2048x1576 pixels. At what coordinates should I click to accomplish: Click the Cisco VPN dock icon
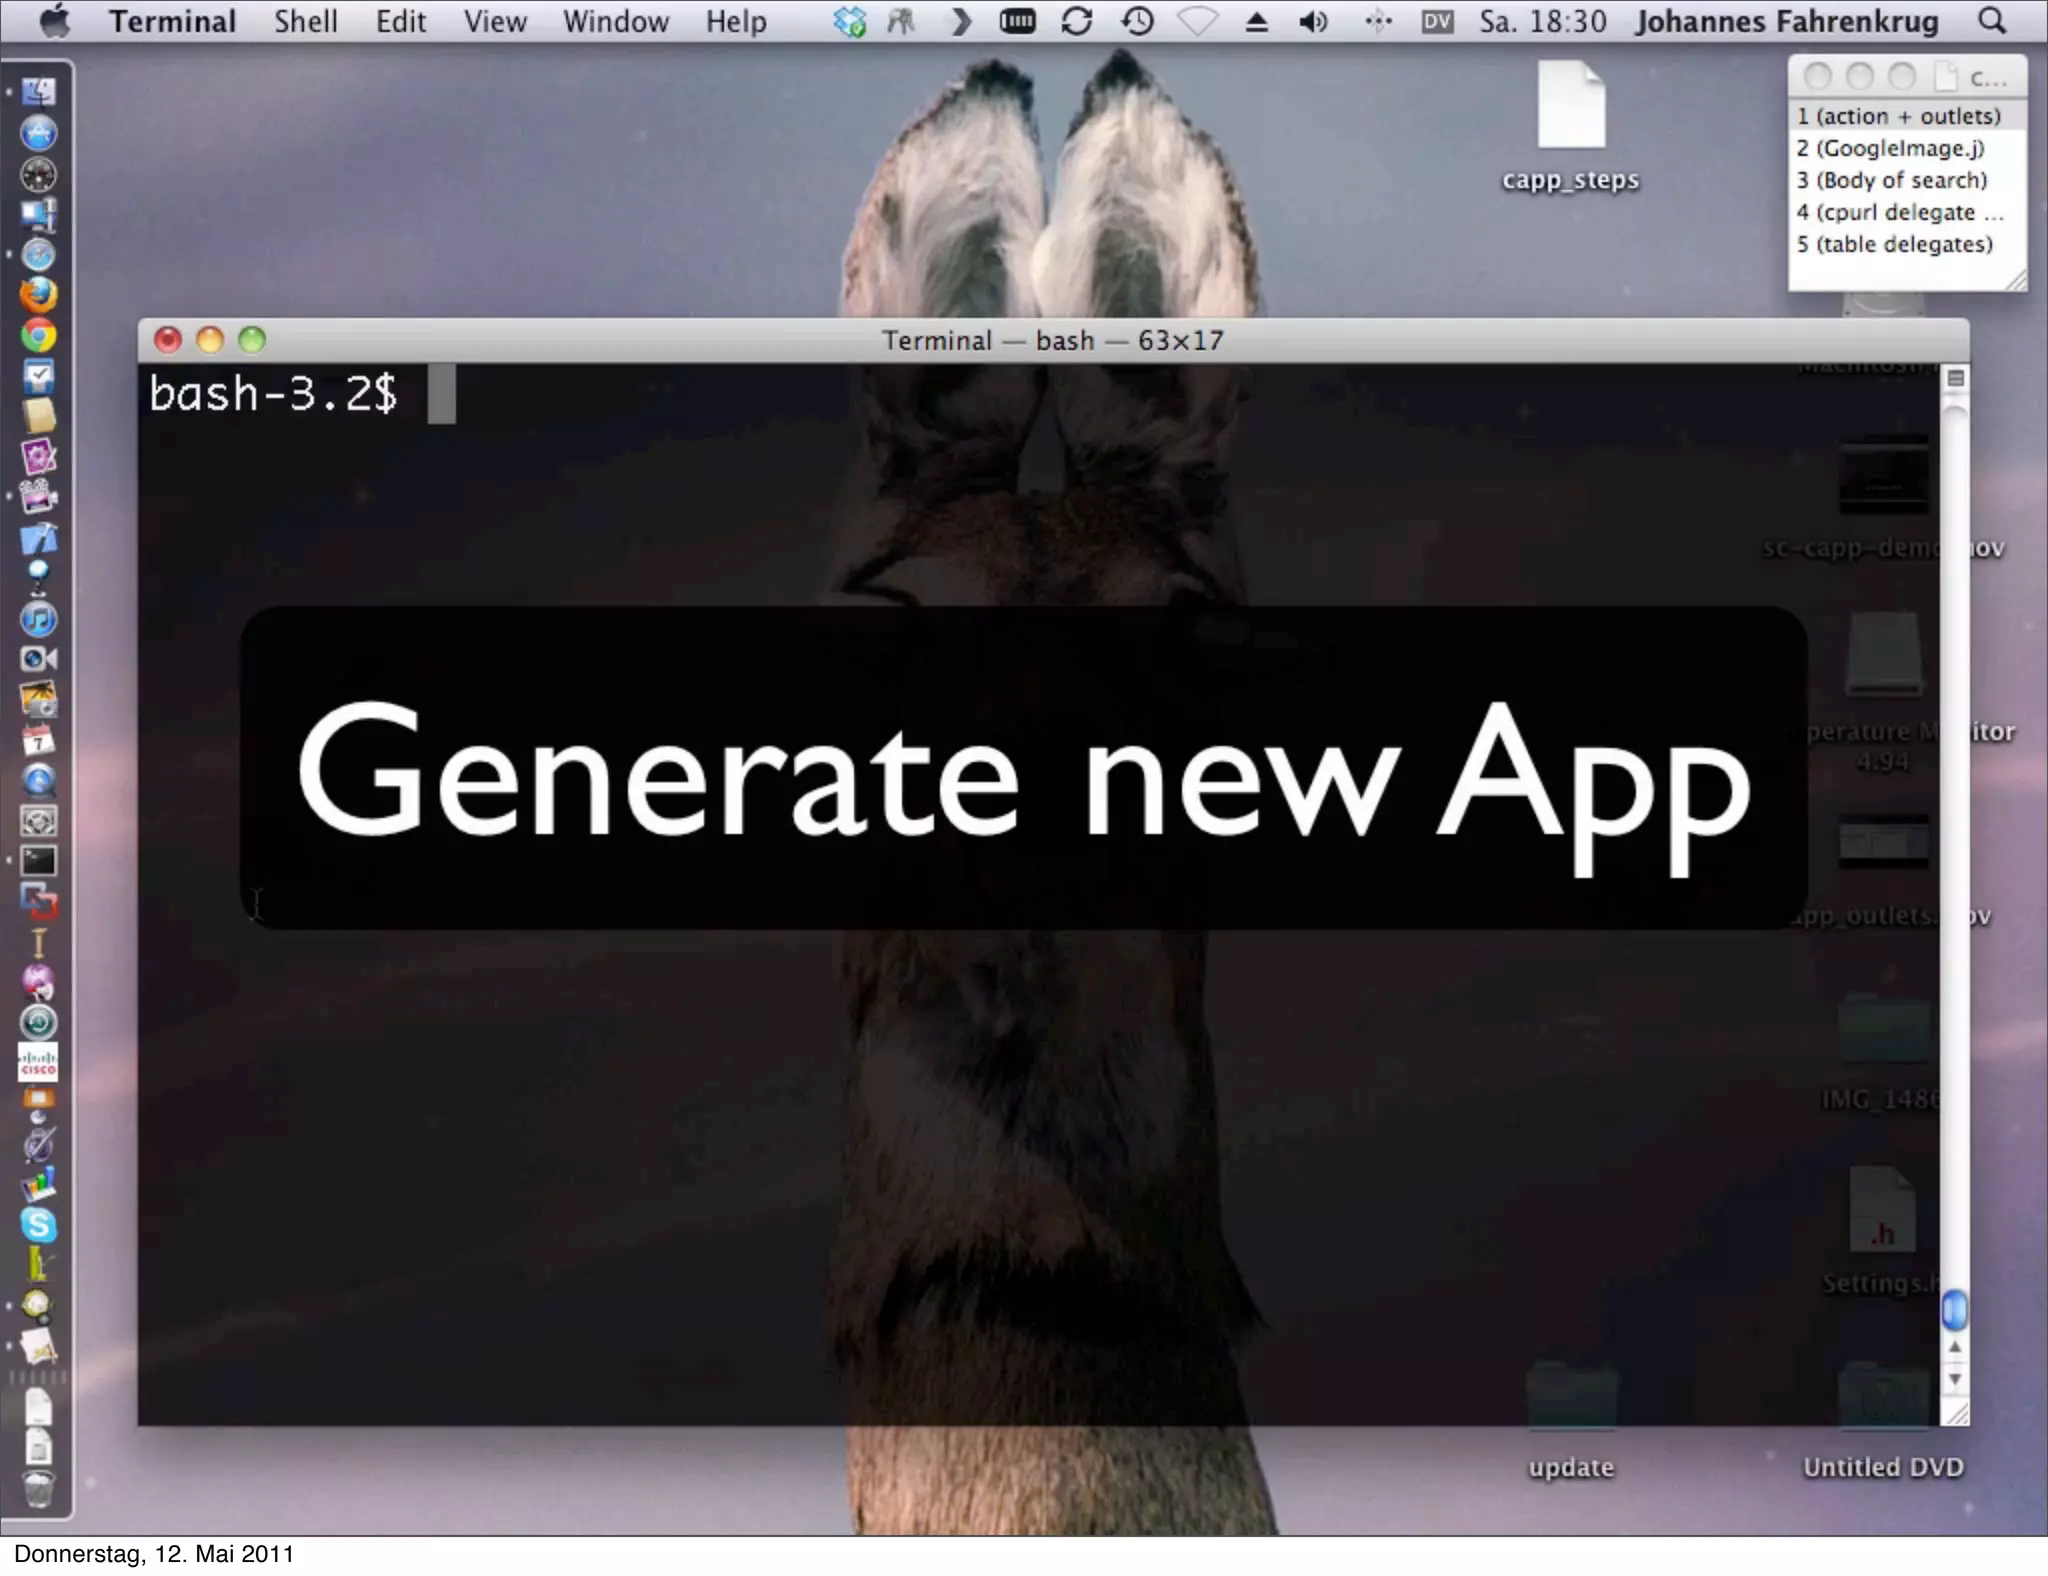point(38,1063)
